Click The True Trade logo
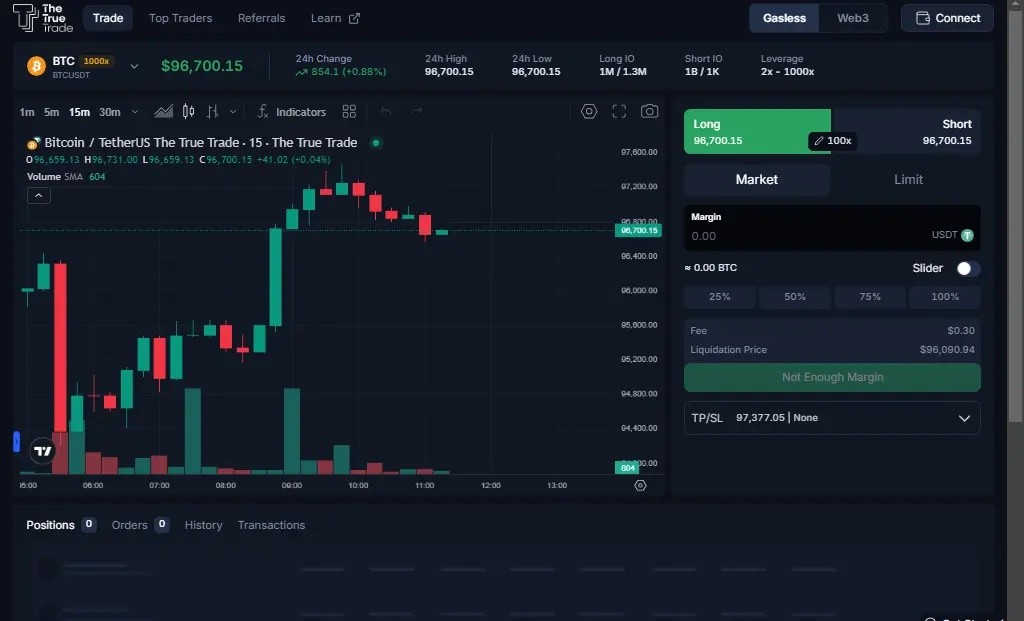 click(x=43, y=18)
